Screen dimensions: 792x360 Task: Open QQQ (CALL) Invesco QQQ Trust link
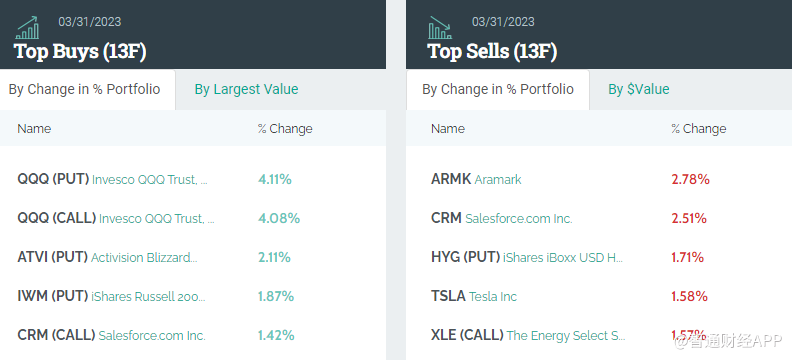pyautogui.click(x=116, y=218)
